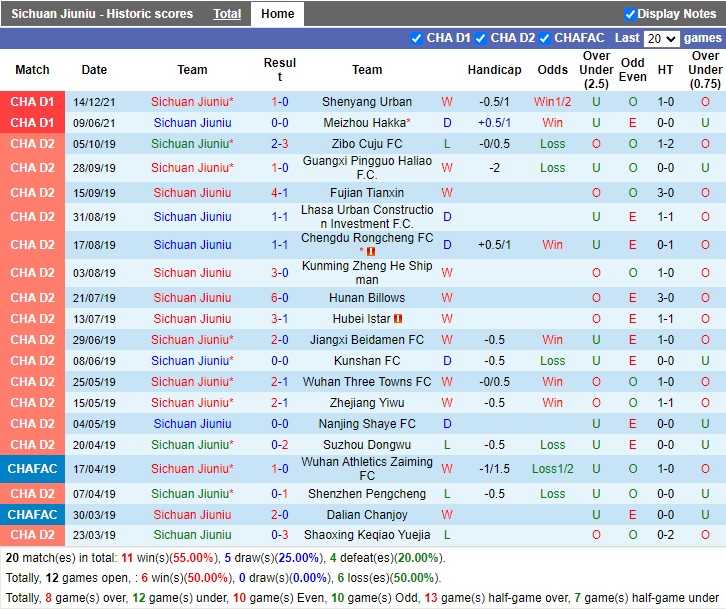The width and height of the screenshot is (726, 609).
Task: Open the Last 20 games dropdown
Action: coord(661,38)
